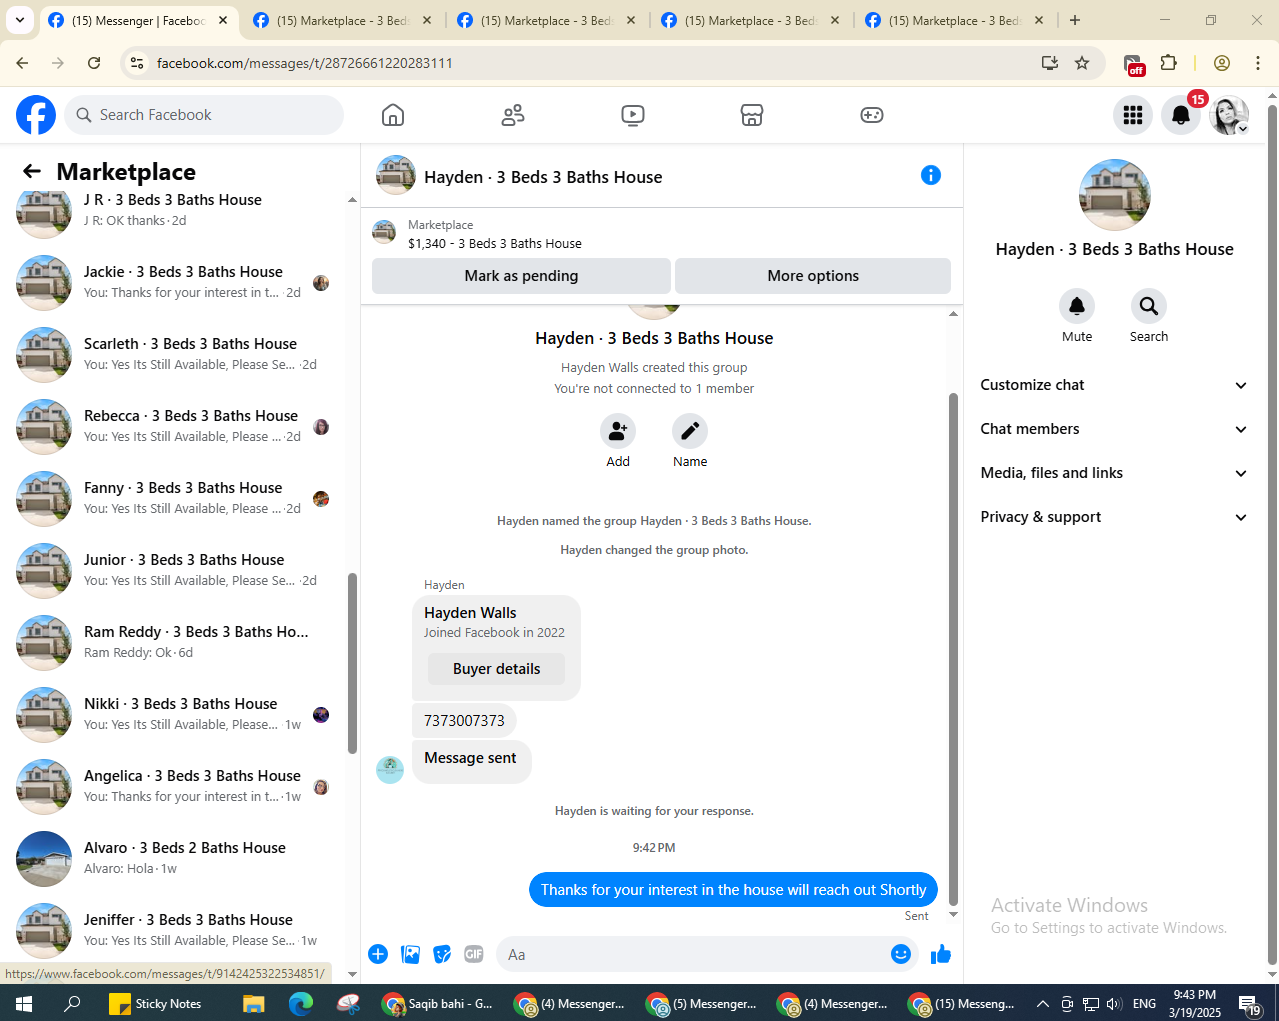Image resolution: width=1279 pixels, height=1021 pixels.
Task: Open the Ram Reddy conversation
Action: click(174, 643)
